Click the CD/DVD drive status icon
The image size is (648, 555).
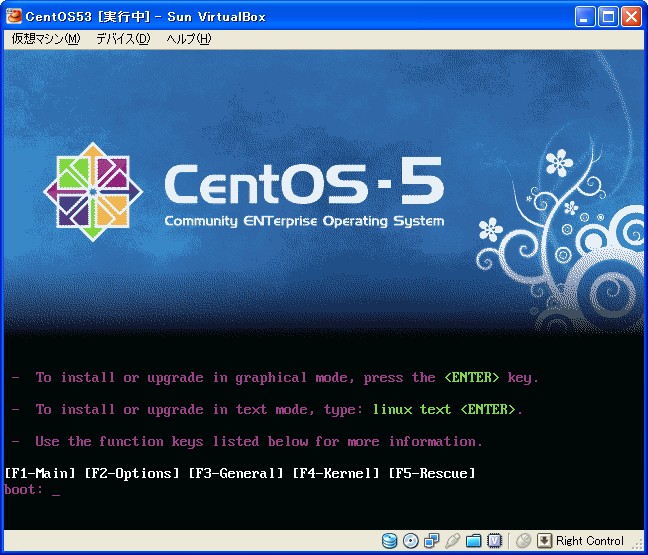click(410, 541)
